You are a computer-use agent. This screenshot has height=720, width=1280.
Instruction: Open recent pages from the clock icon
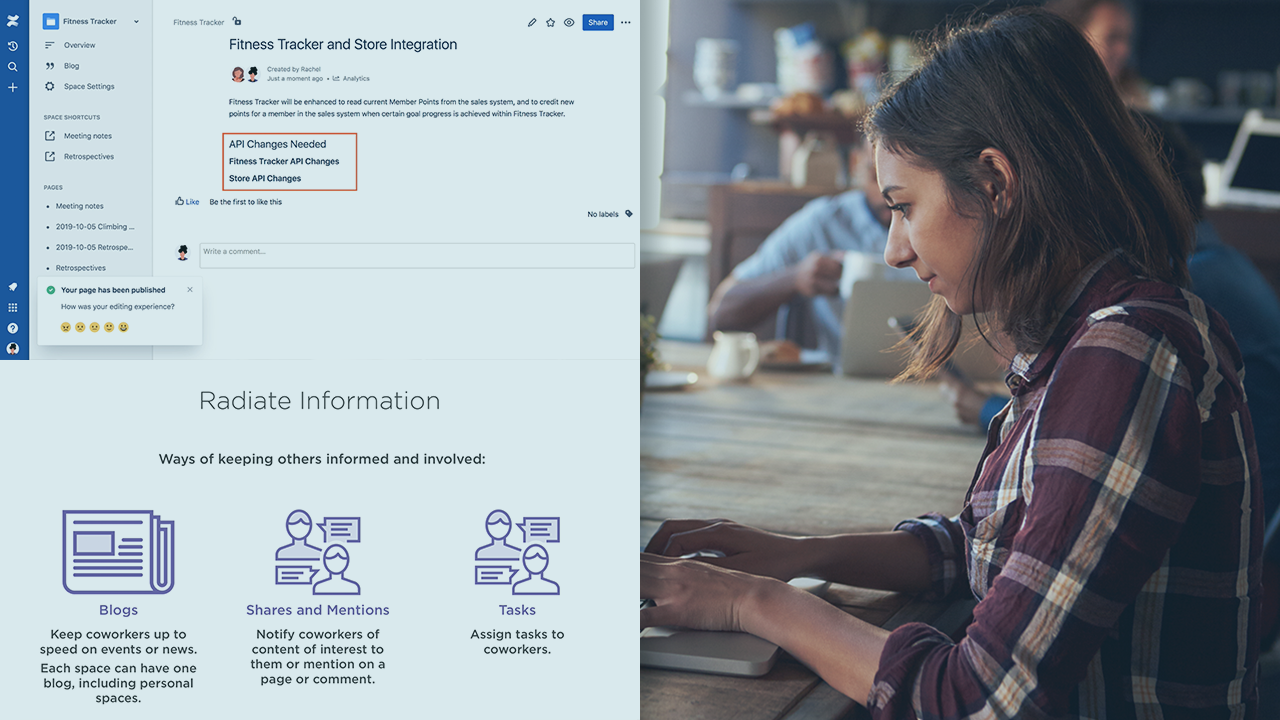click(13, 46)
